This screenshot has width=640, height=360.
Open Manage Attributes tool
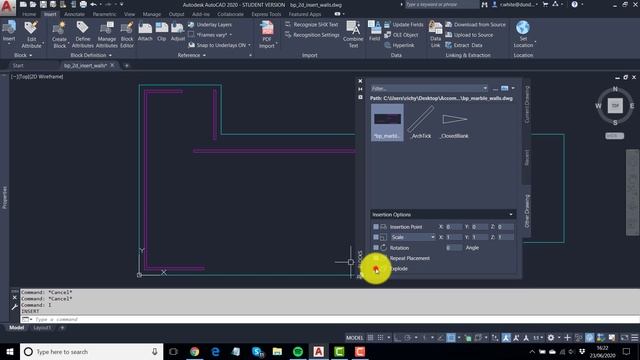coord(107,35)
